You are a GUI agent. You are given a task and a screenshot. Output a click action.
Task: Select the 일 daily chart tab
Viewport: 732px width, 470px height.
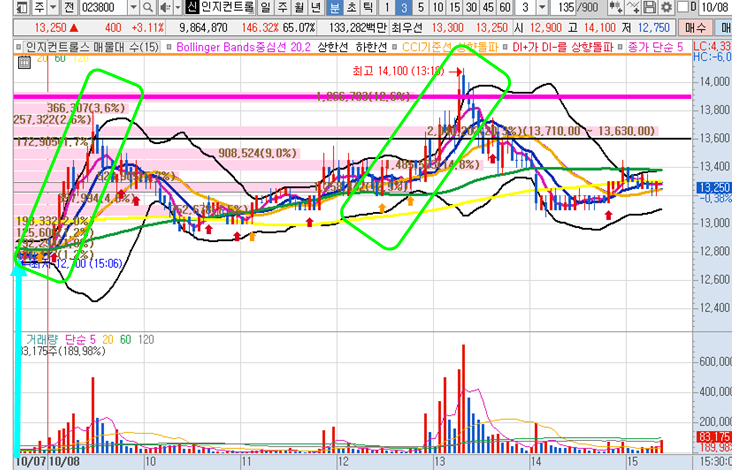coord(266,7)
